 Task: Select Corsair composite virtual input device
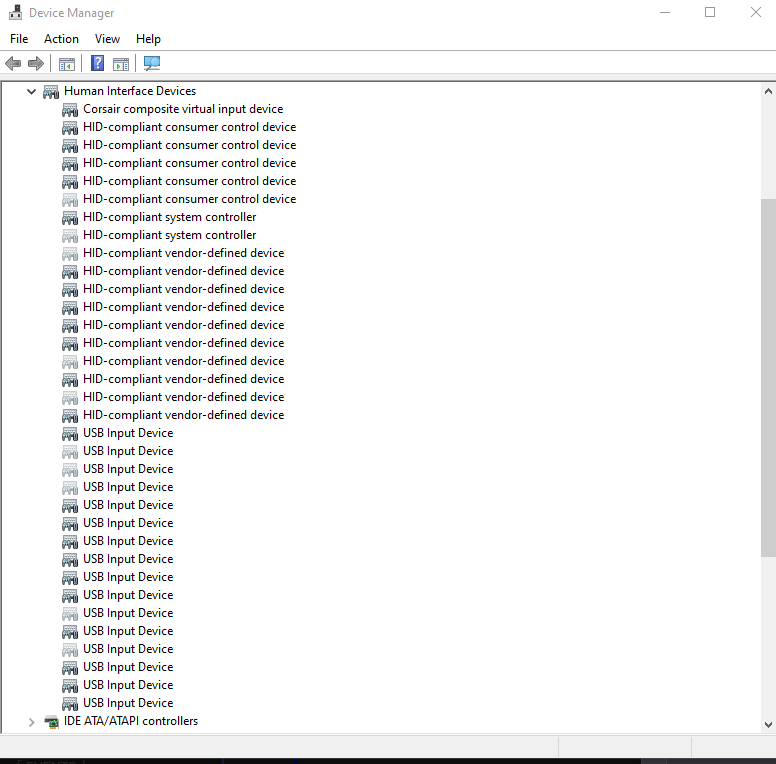[183, 109]
